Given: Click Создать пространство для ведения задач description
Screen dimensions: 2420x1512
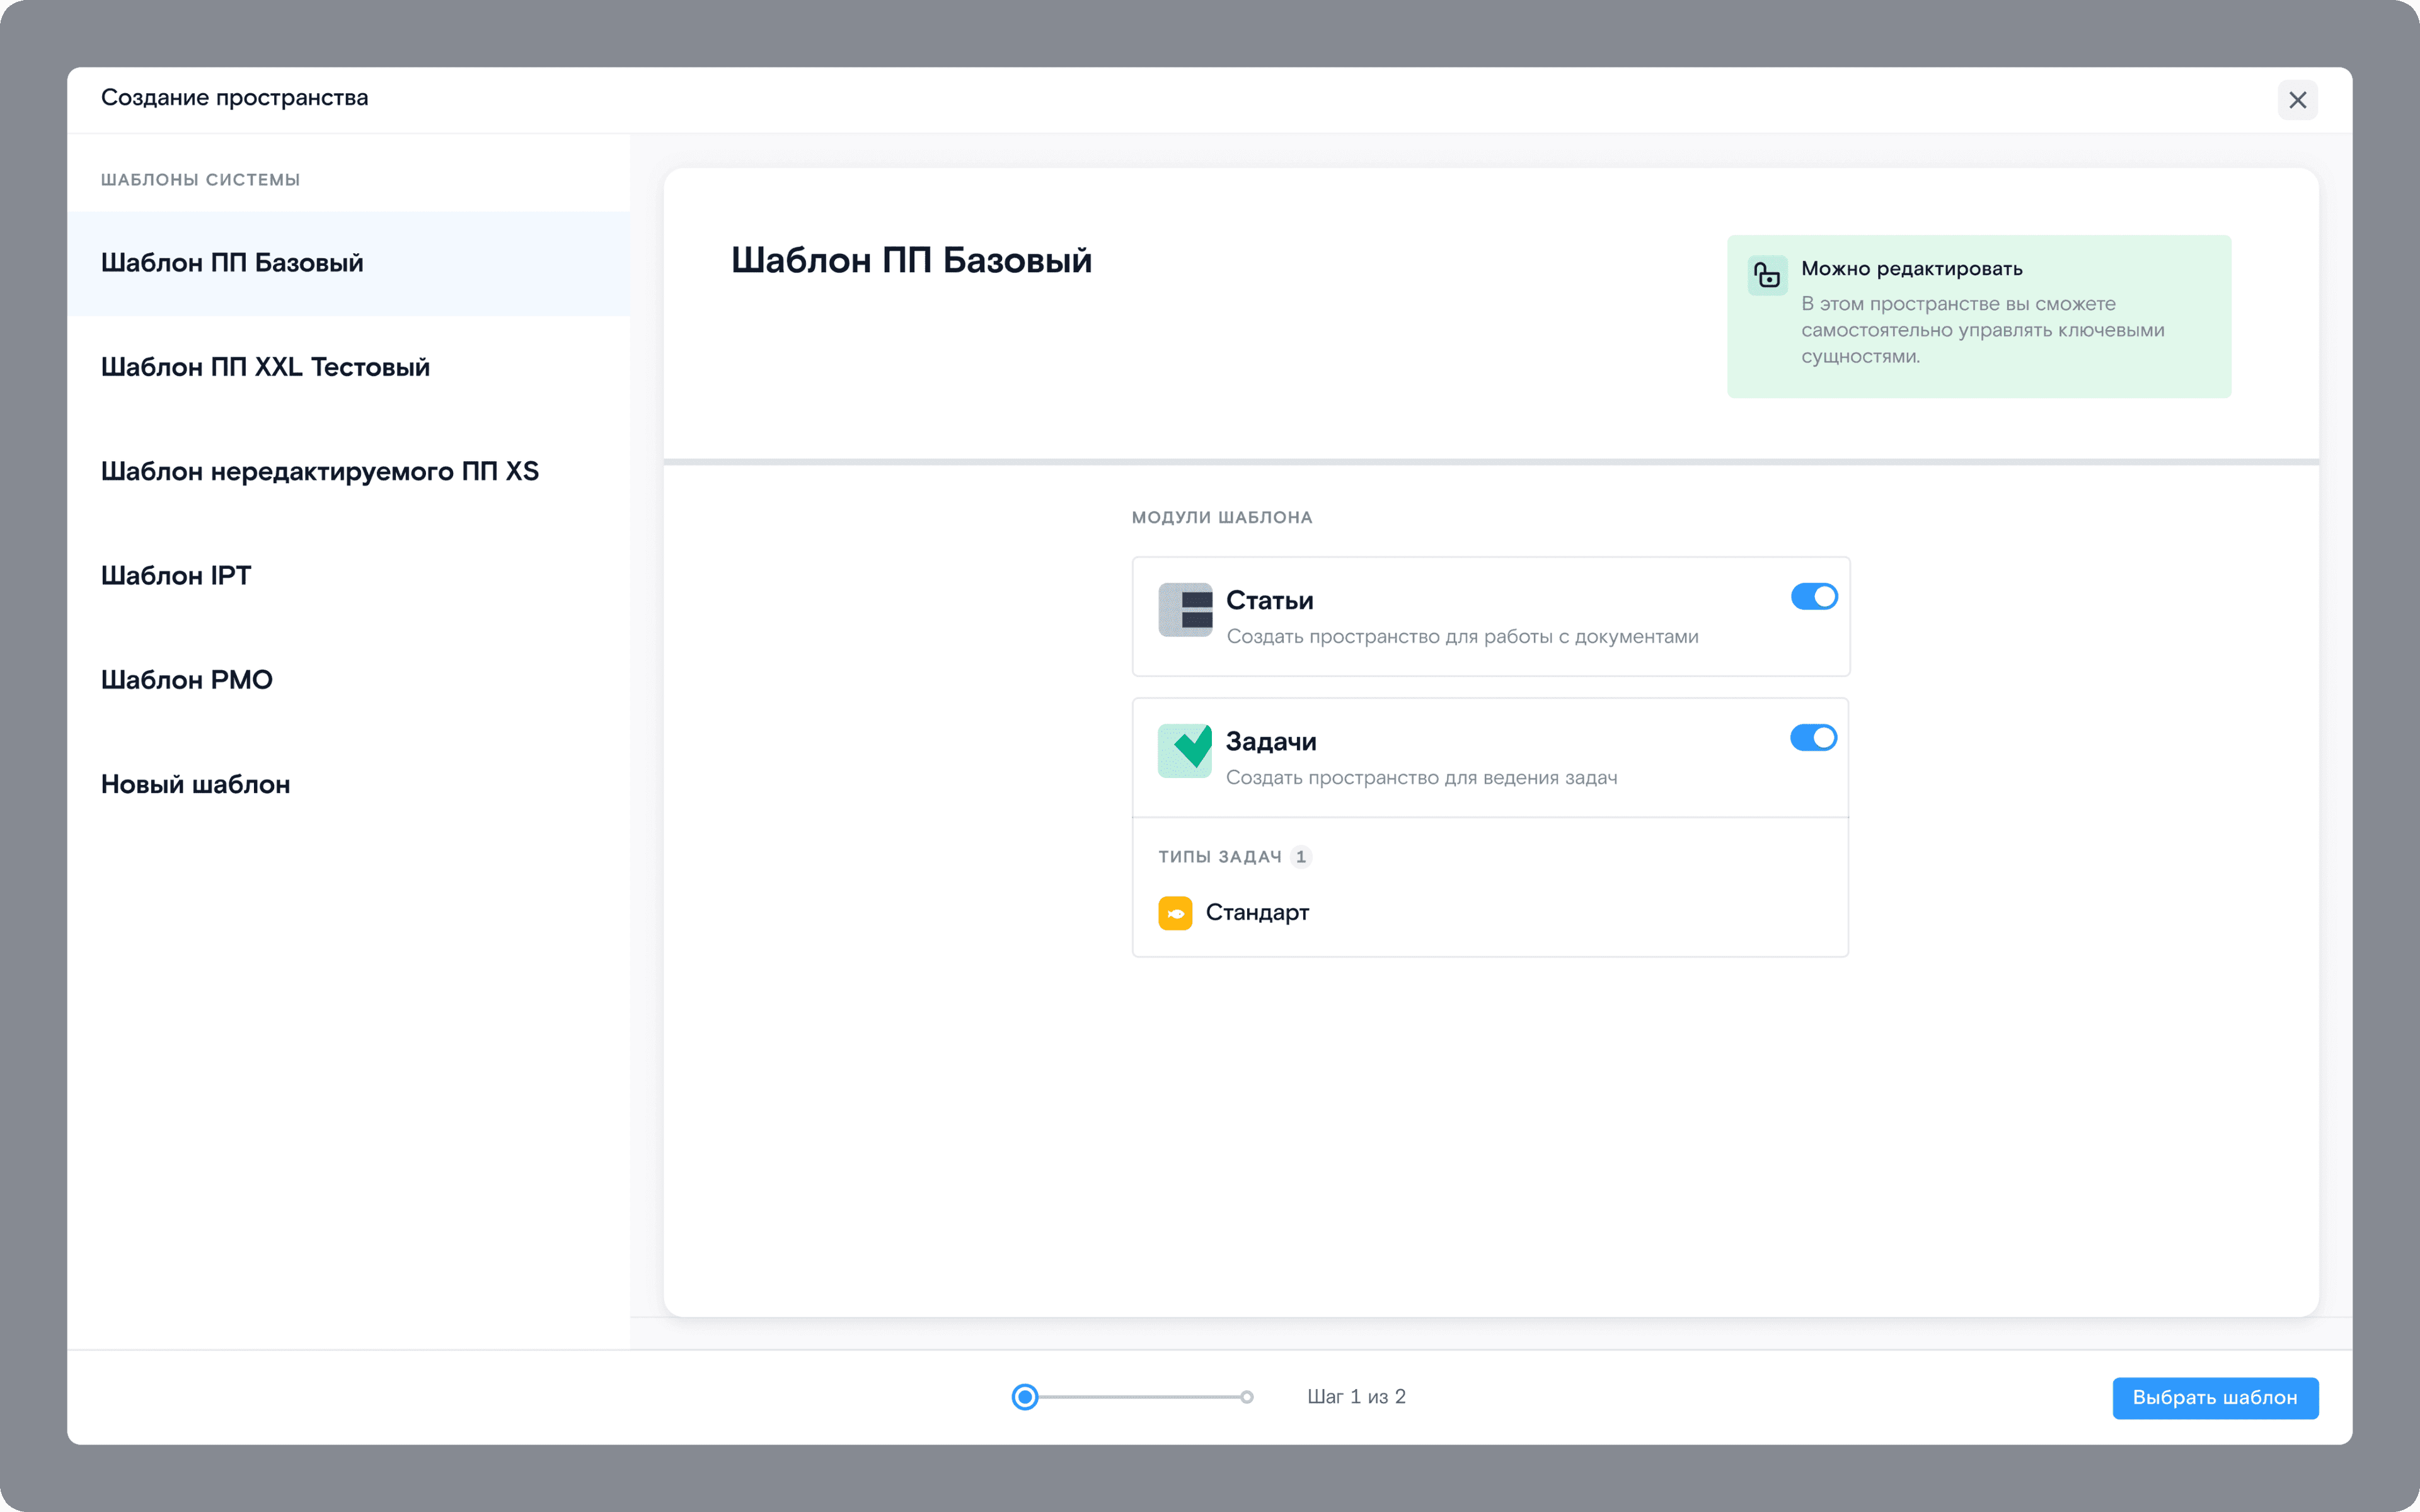Looking at the screenshot, I should click(1421, 778).
